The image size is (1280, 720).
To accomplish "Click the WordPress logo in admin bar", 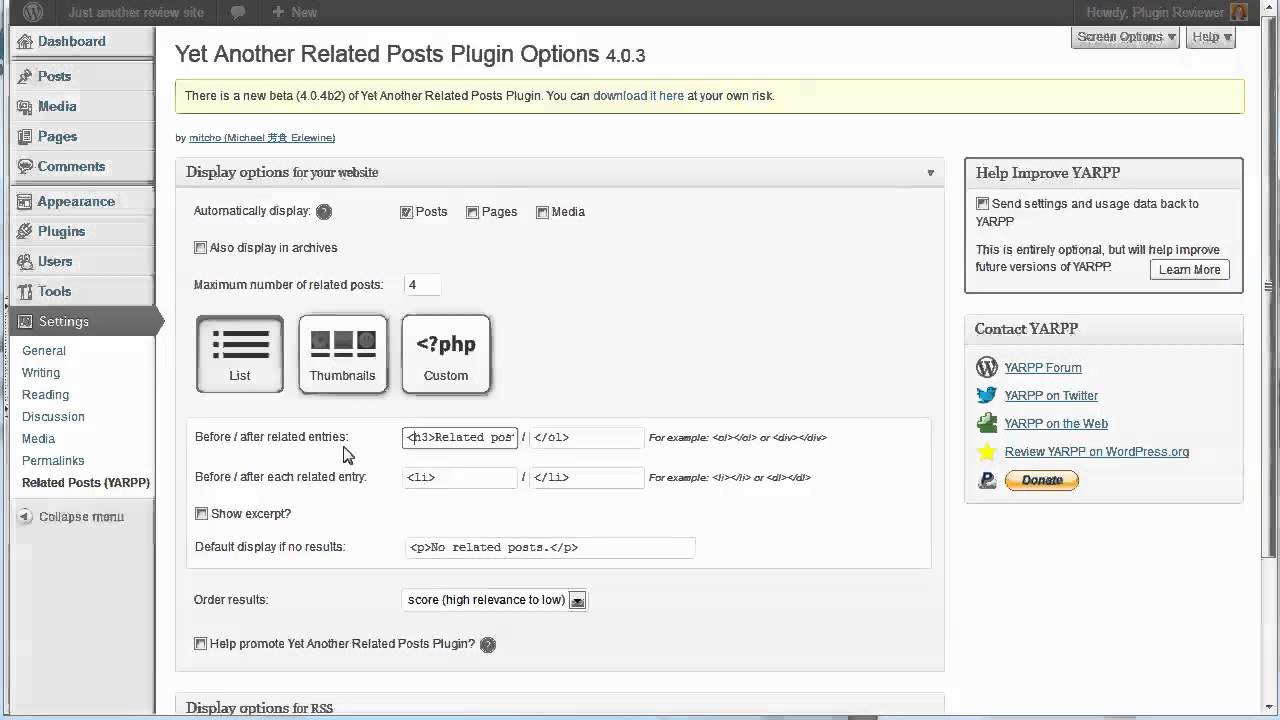I will [33, 12].
